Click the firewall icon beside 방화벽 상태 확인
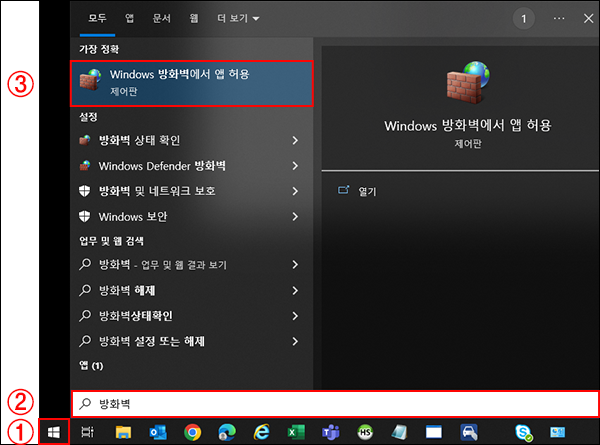This screenshot has width=600, height=445. coord(85,140)
